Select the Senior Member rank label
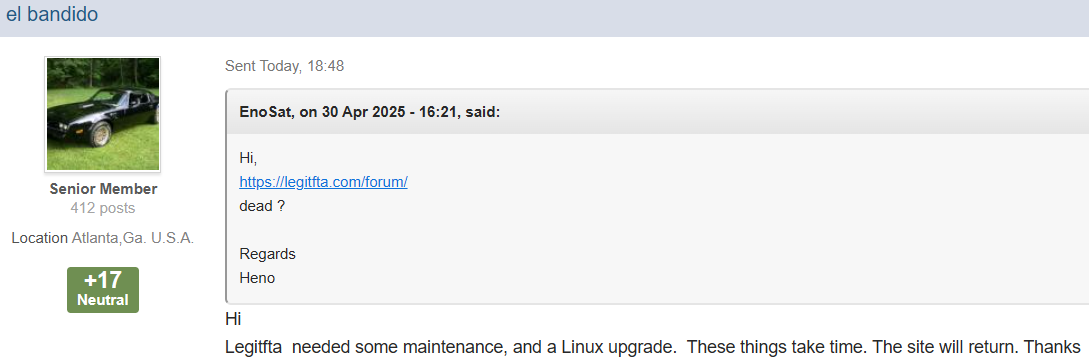Viewport: 1089px width, 363px height. point(103,189)
